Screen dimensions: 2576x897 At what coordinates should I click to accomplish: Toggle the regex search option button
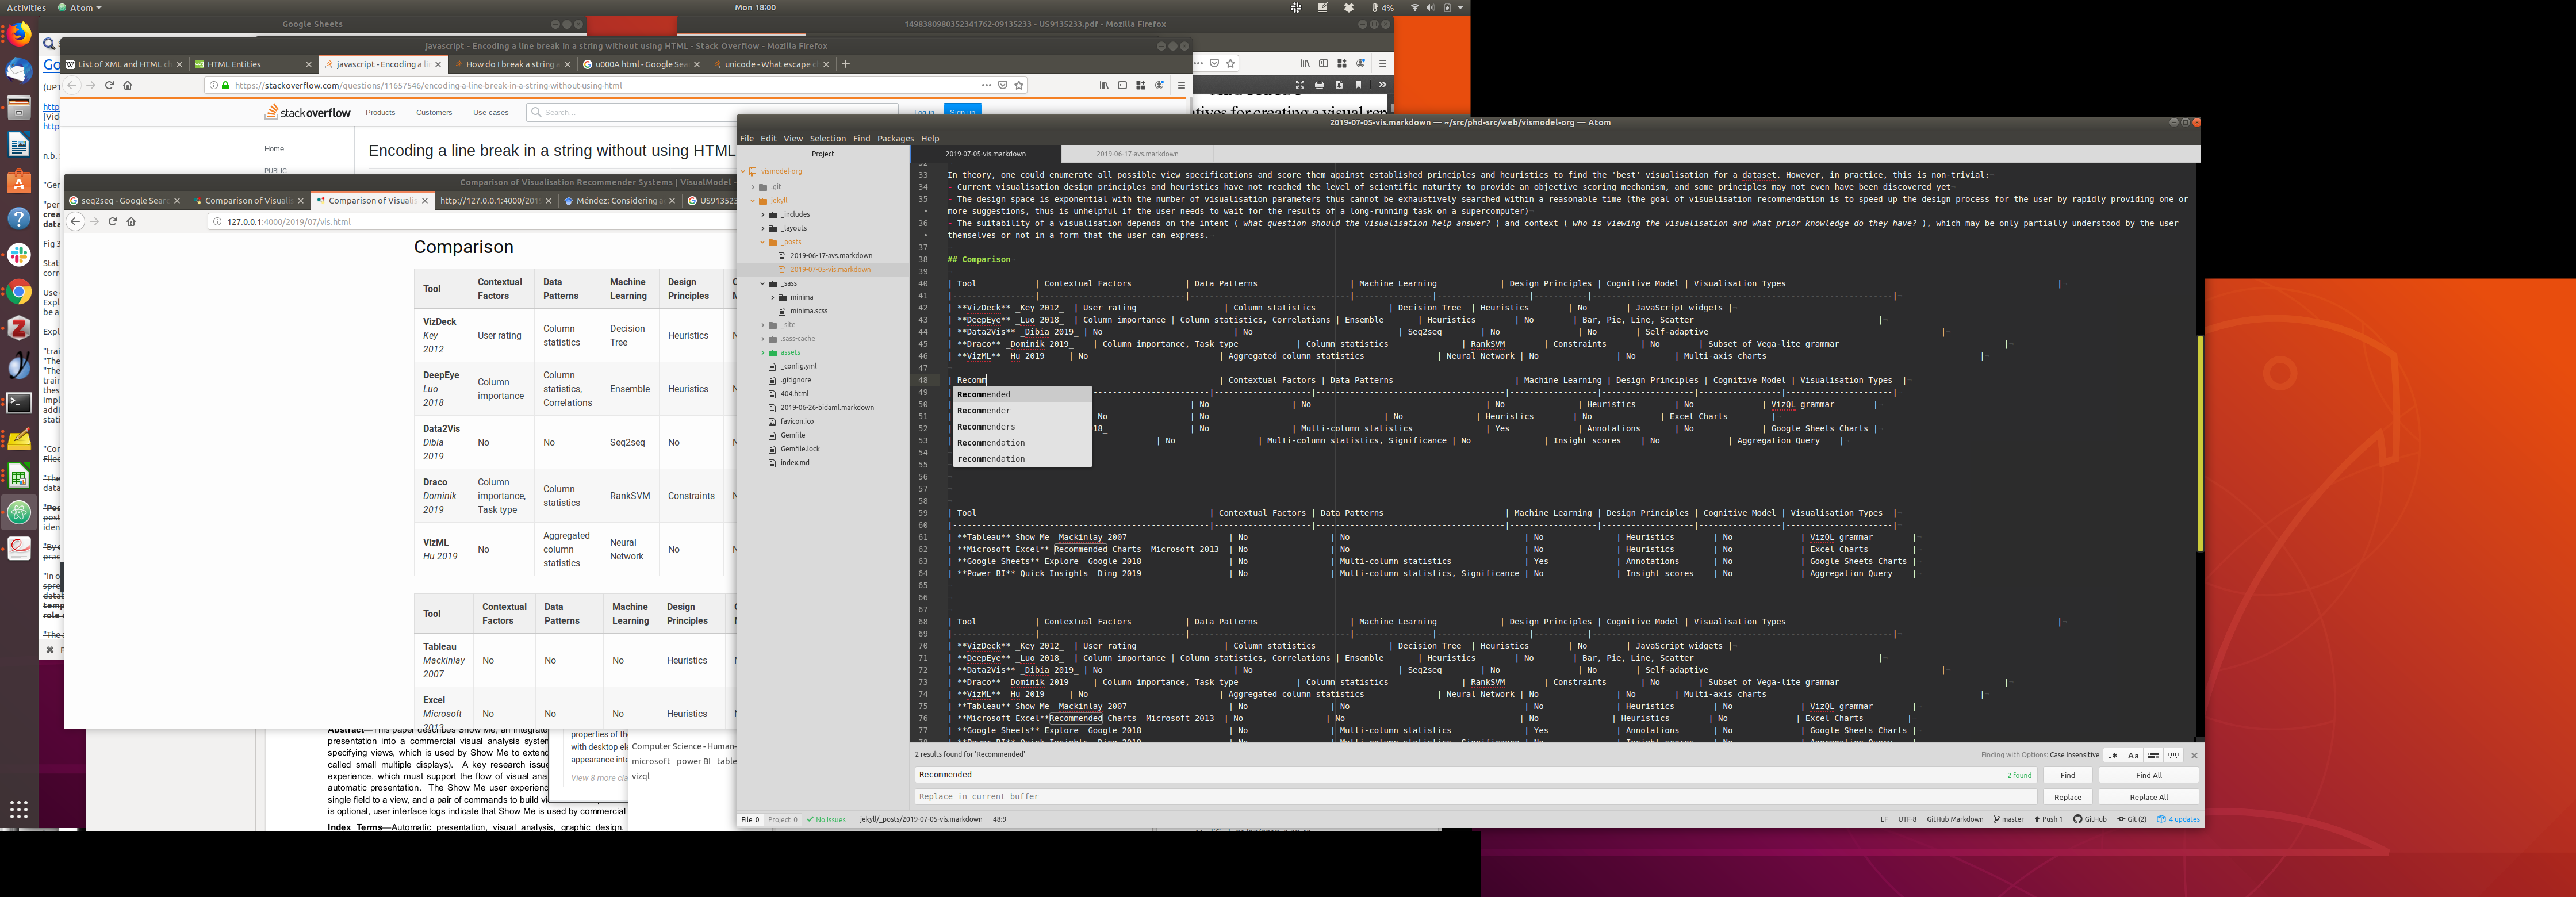tap(2113, 755)
